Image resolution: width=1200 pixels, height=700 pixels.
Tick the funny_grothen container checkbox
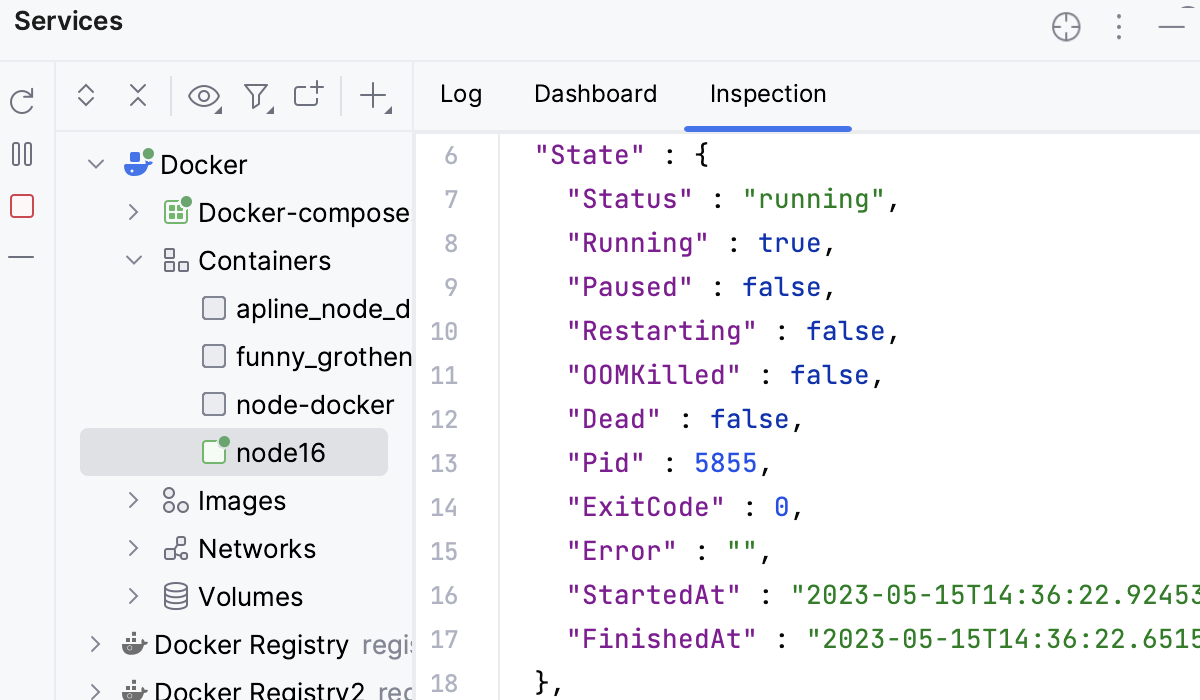(x=214, y=356)
